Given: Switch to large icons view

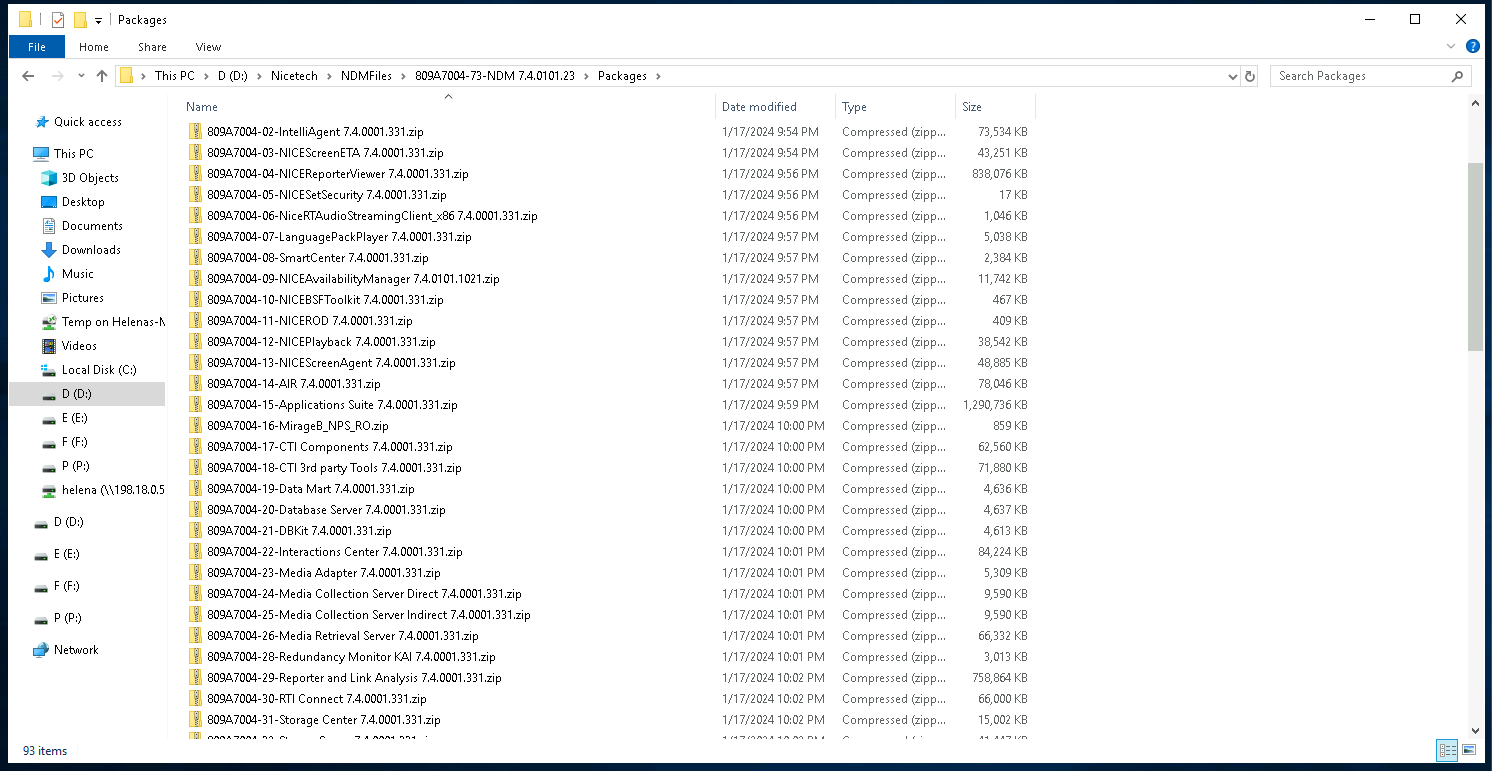Looking at the screenshot, I should (x=1469, y=750).
